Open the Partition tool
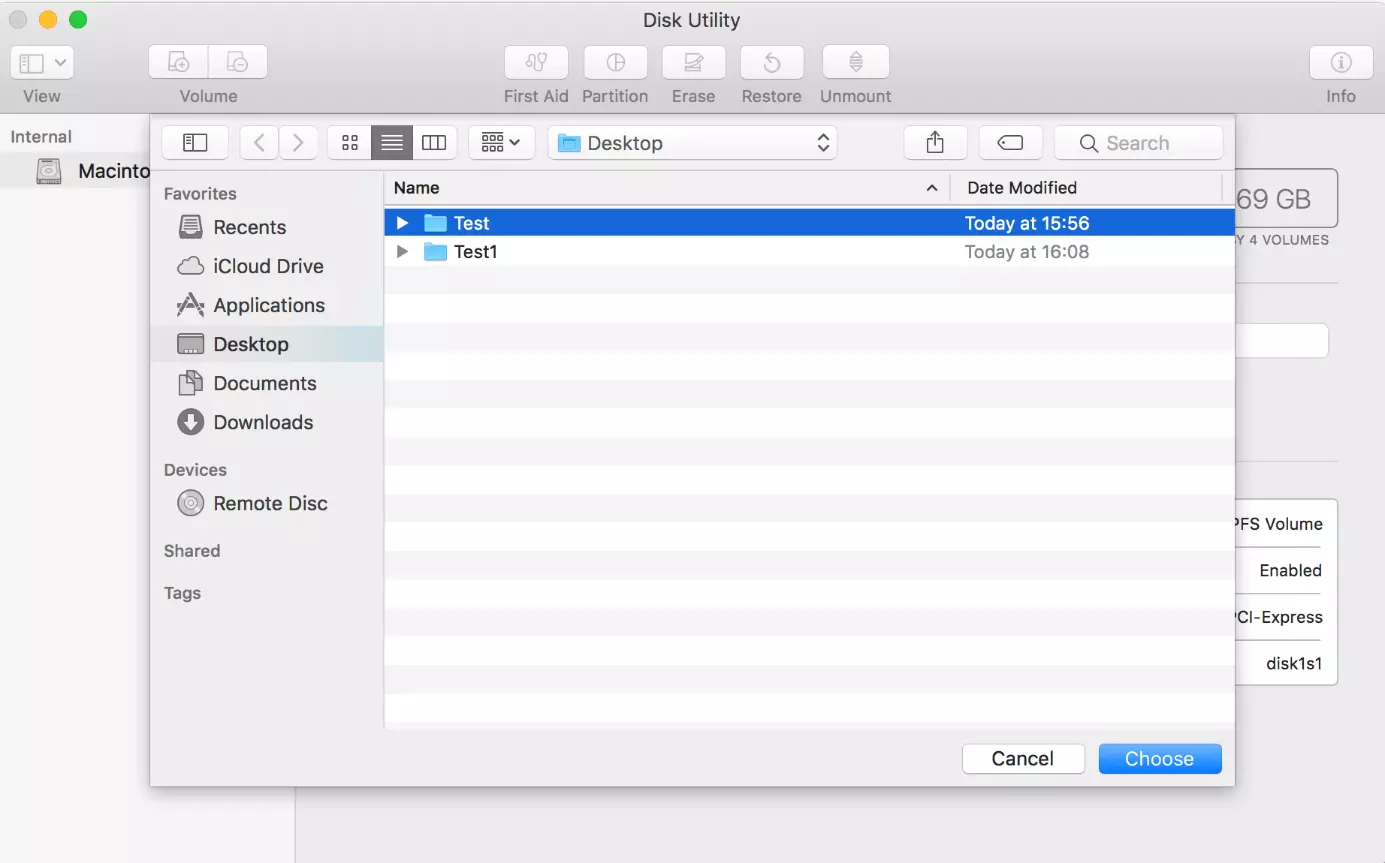This screenshot has width=1385, height=863. coord(615,63)
